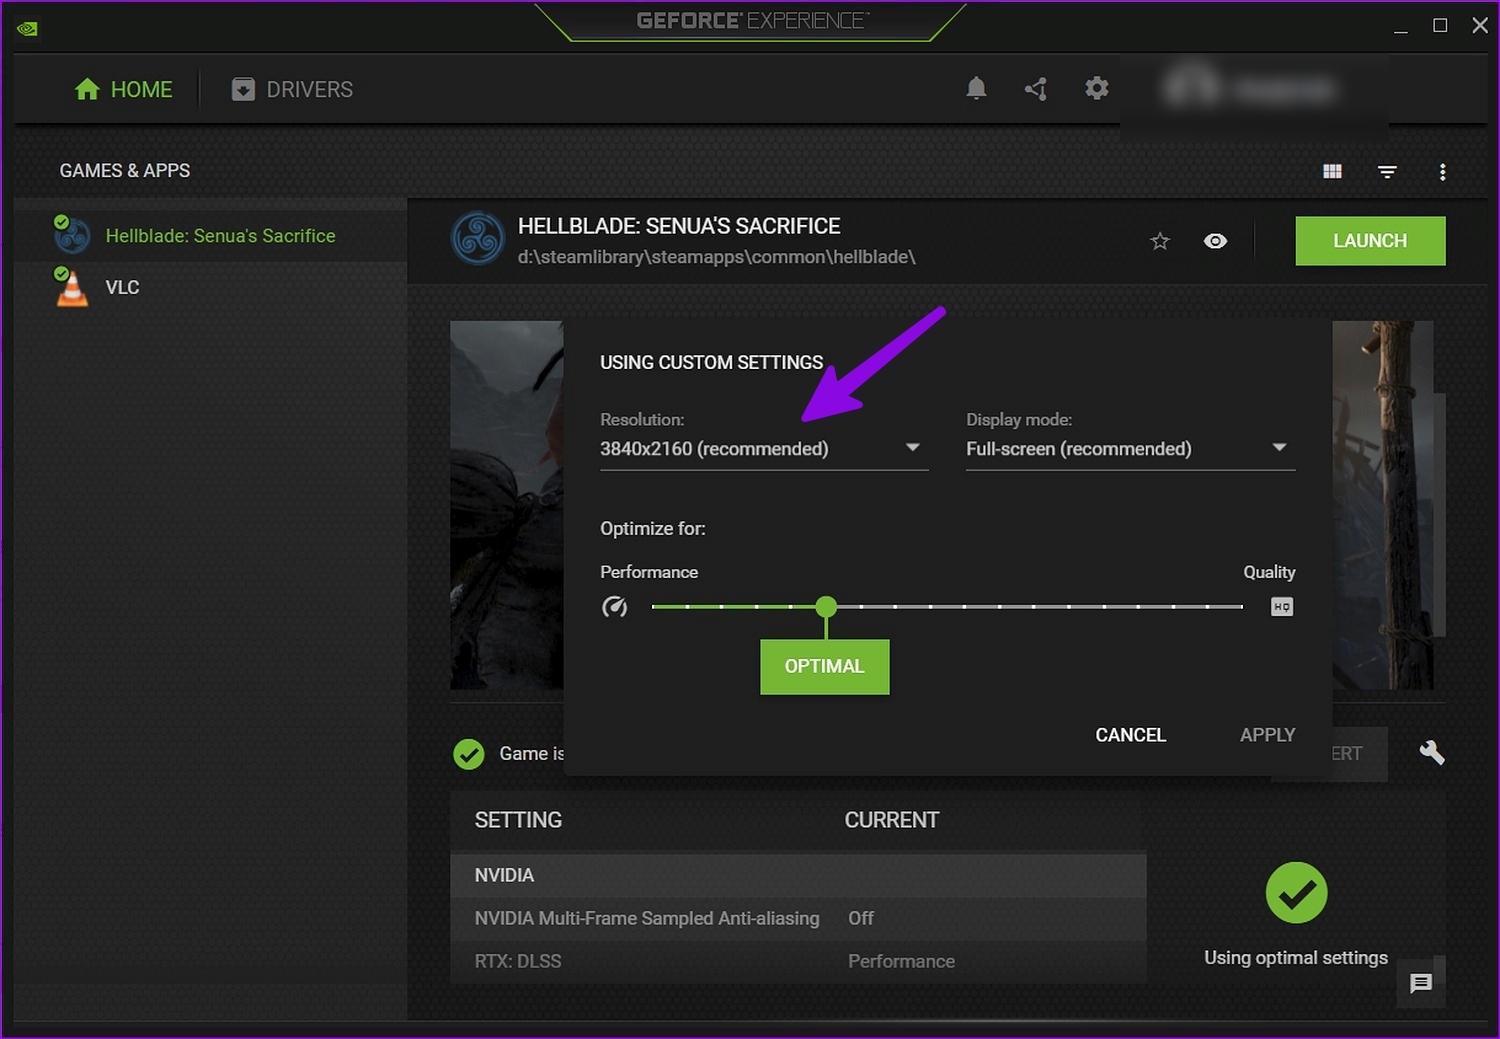Image resolution: width=1500 pixels, height=1039 pixels.
Task: Click the CURRENT column header
Action: [x=892, y=820]
